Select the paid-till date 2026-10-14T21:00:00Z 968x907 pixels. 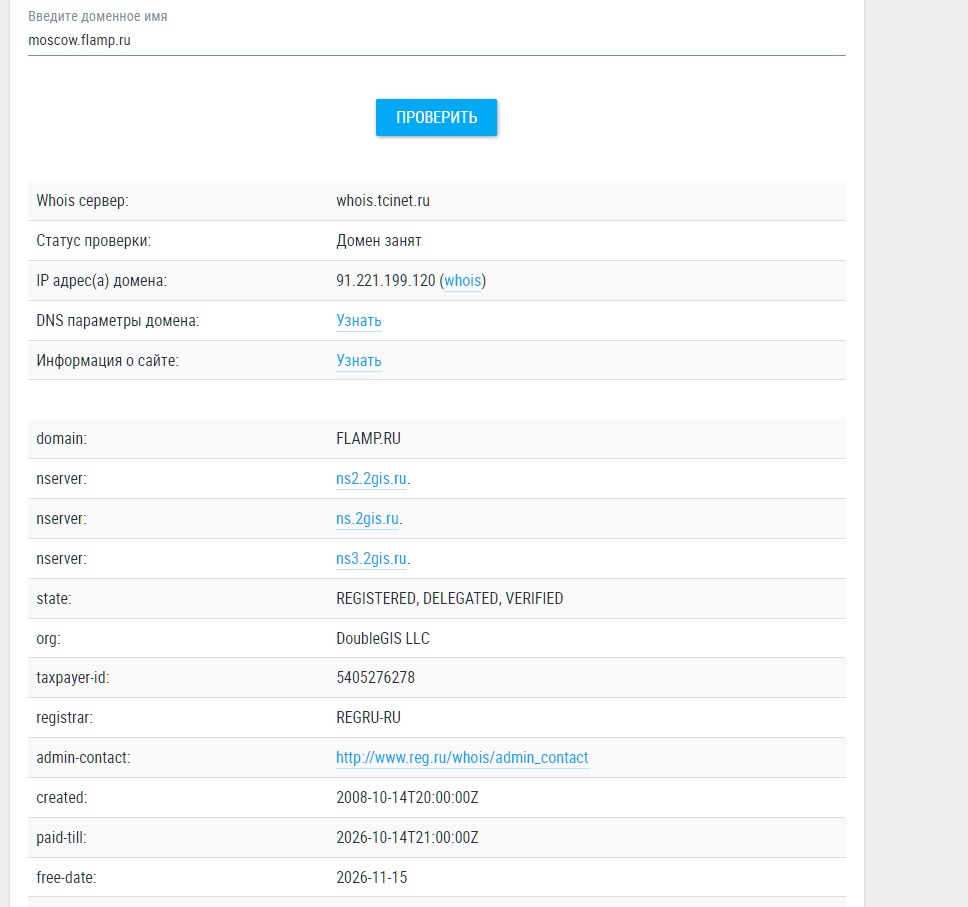407,838
